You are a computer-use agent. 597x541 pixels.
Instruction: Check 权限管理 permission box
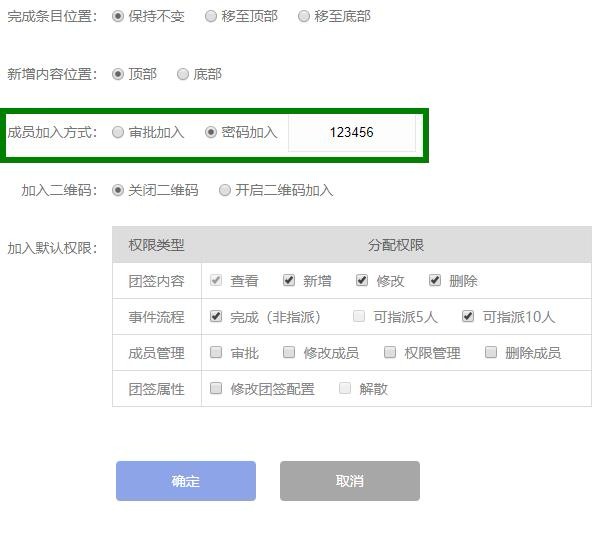coord(390,352)
